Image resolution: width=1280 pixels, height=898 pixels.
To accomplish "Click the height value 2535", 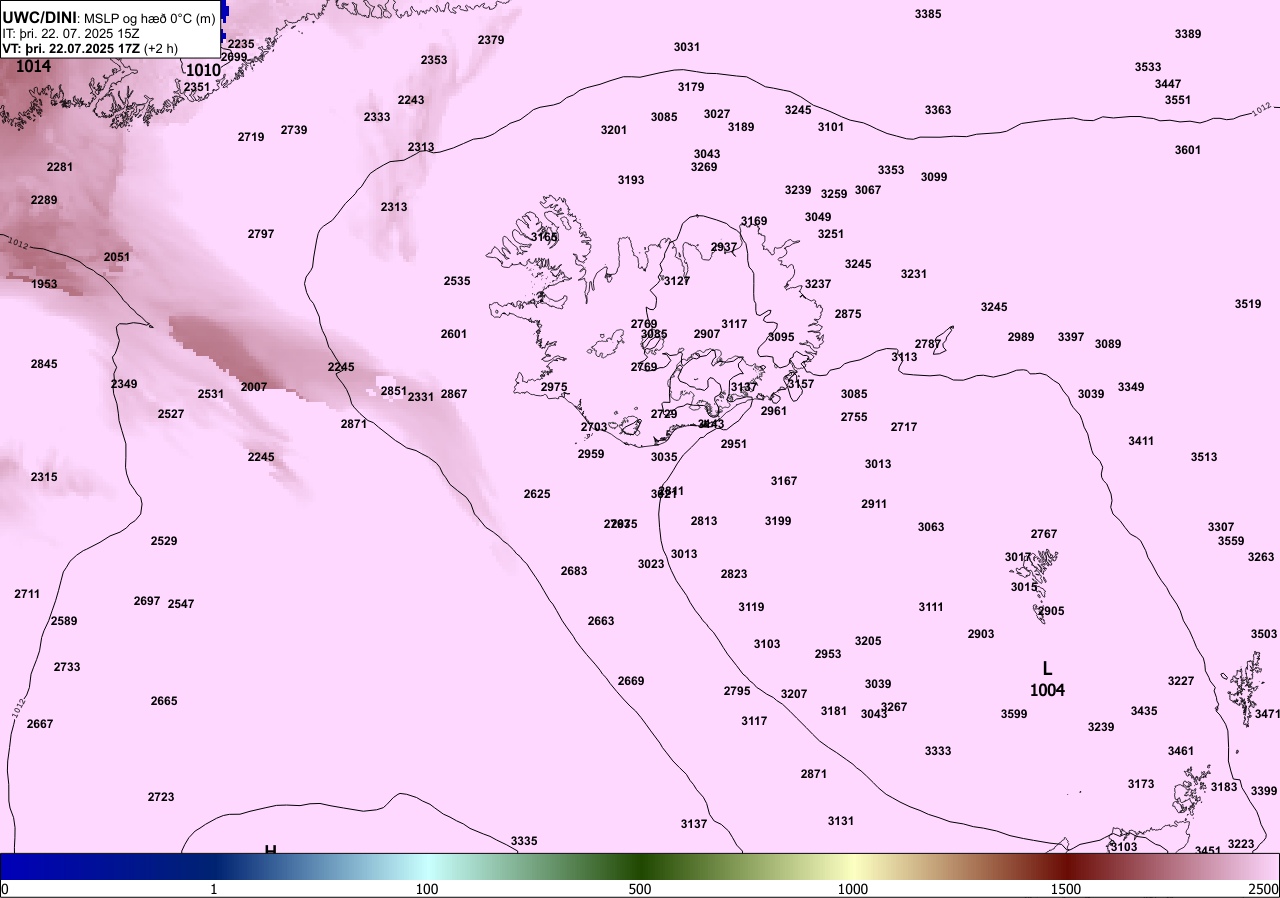I will [x=457, y=281].
